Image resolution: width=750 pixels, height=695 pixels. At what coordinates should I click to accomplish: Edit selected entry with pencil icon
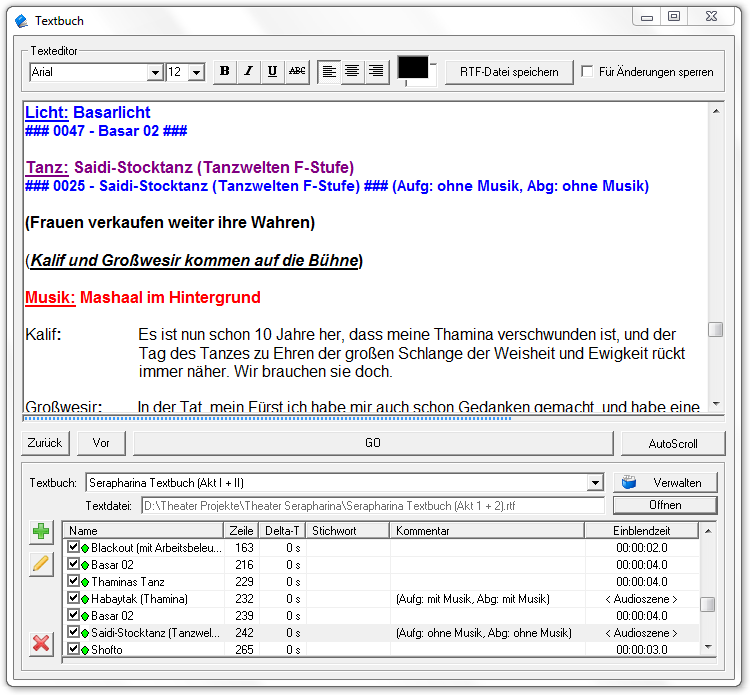click(x=41, y=564)
